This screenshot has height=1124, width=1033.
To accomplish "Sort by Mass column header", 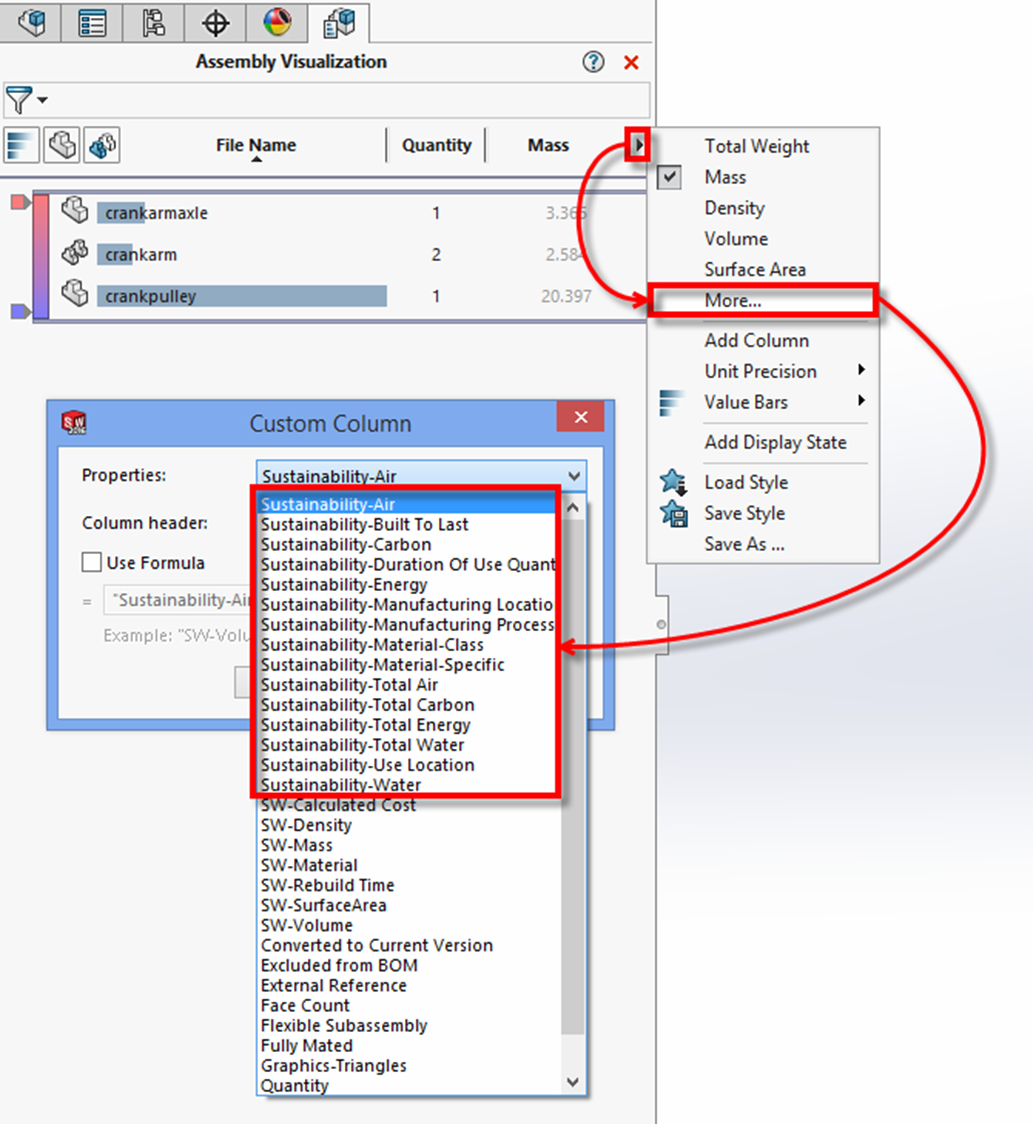I will pyautogui.click(x=548, y=146).
